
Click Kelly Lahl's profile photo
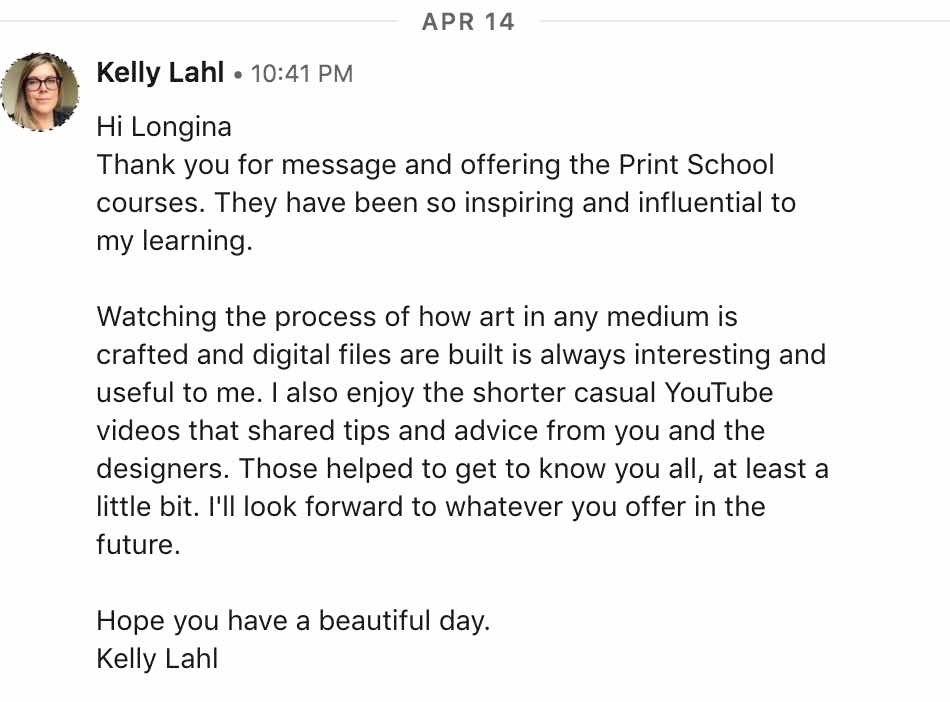(x=41, y=91)
